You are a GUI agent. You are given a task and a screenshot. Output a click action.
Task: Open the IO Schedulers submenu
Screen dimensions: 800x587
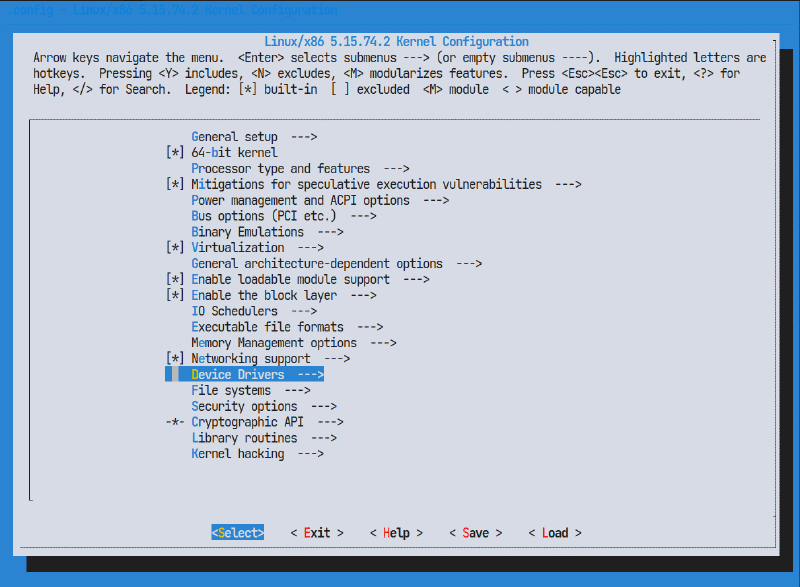(254, 311)
